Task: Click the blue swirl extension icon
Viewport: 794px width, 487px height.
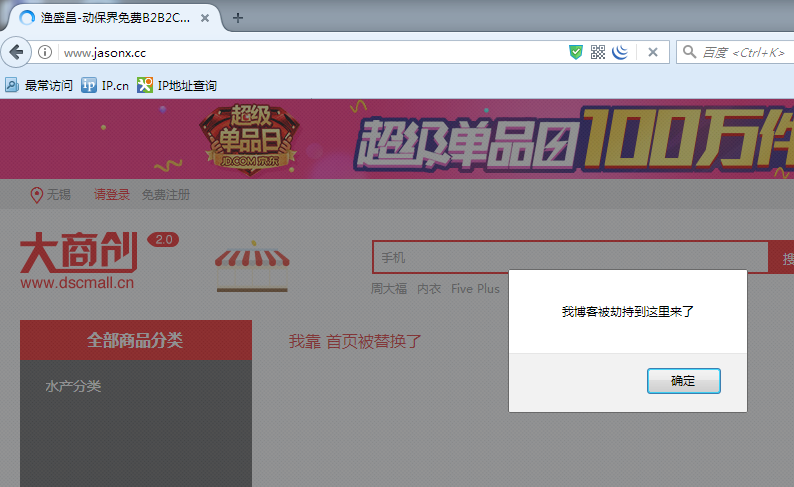Action: [x=620, y=52]
